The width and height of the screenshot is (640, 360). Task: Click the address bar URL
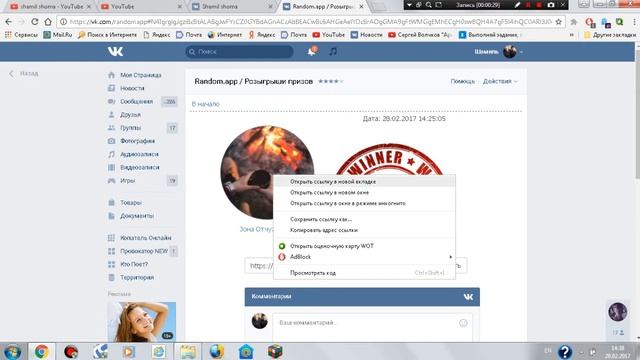[x=310, y=22]
